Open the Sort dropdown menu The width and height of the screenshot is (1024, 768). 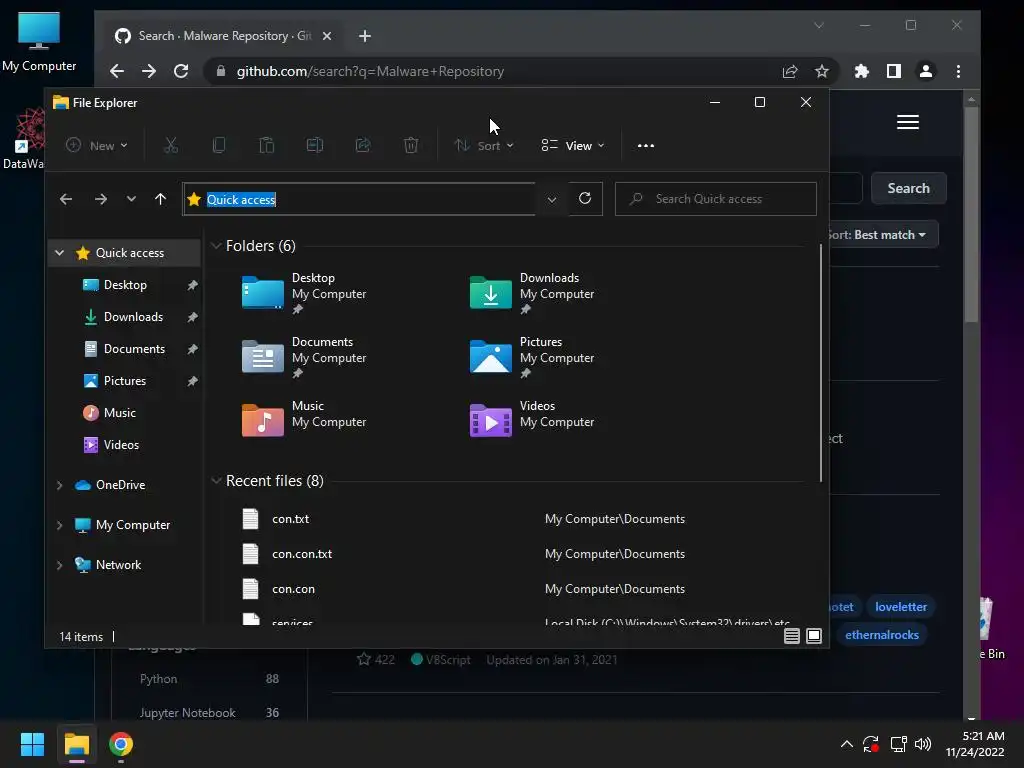(x=484, y=146)
